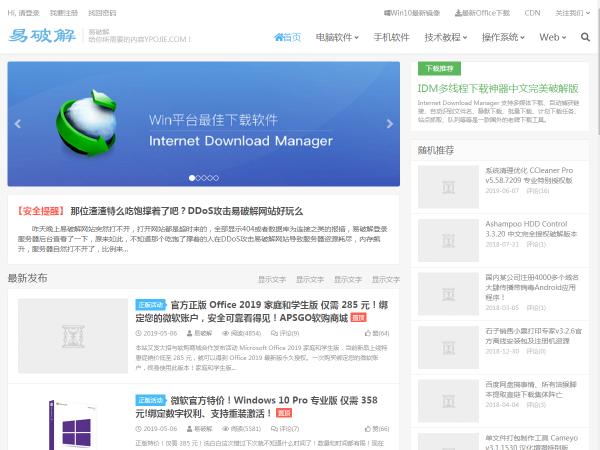Open the Ashampoo HDD Control sidebar link
Viewport: 600px width, 450px height.
pyautogui.click(x=531, y=229)
